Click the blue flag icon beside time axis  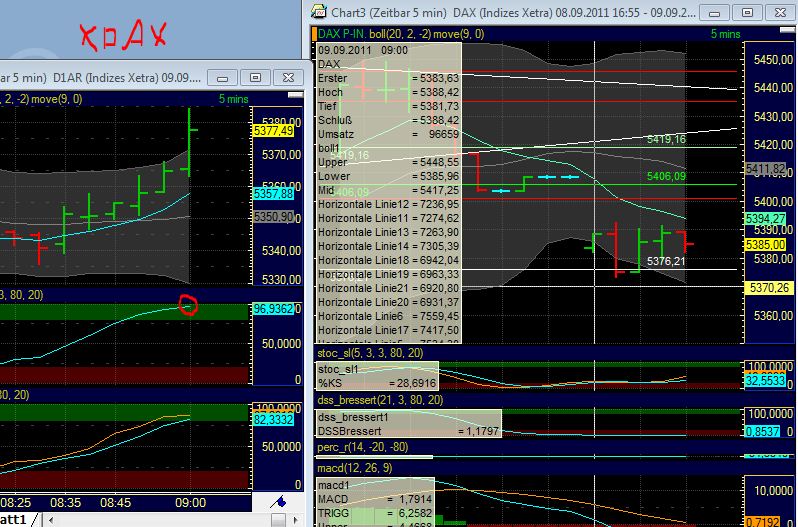coord(278,502)
